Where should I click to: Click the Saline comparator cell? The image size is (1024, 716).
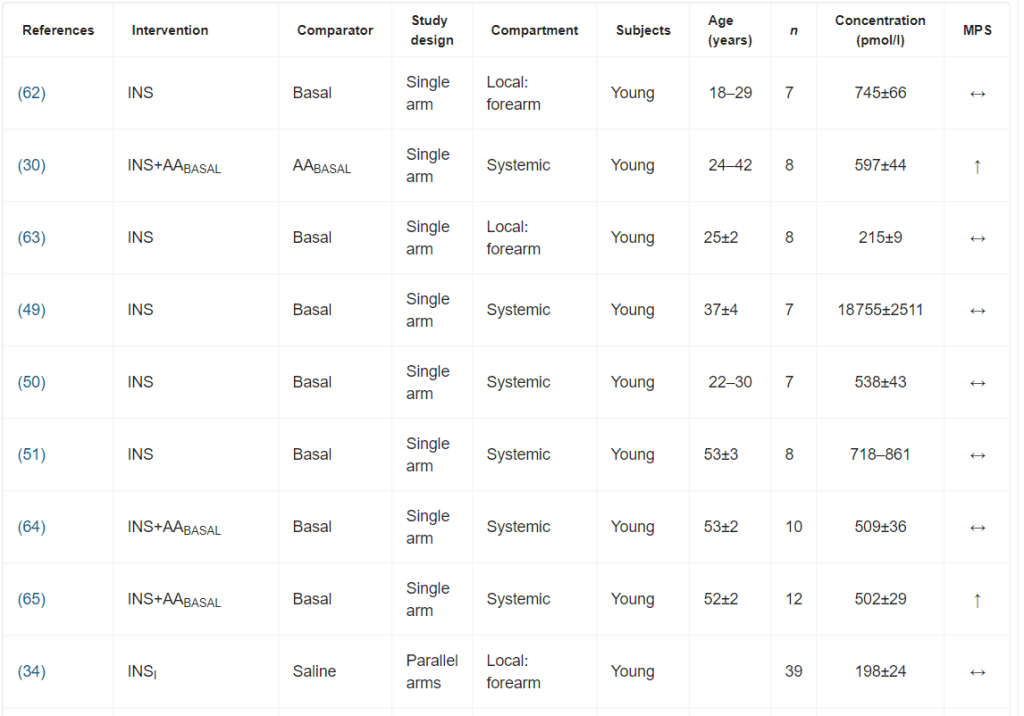314,671
